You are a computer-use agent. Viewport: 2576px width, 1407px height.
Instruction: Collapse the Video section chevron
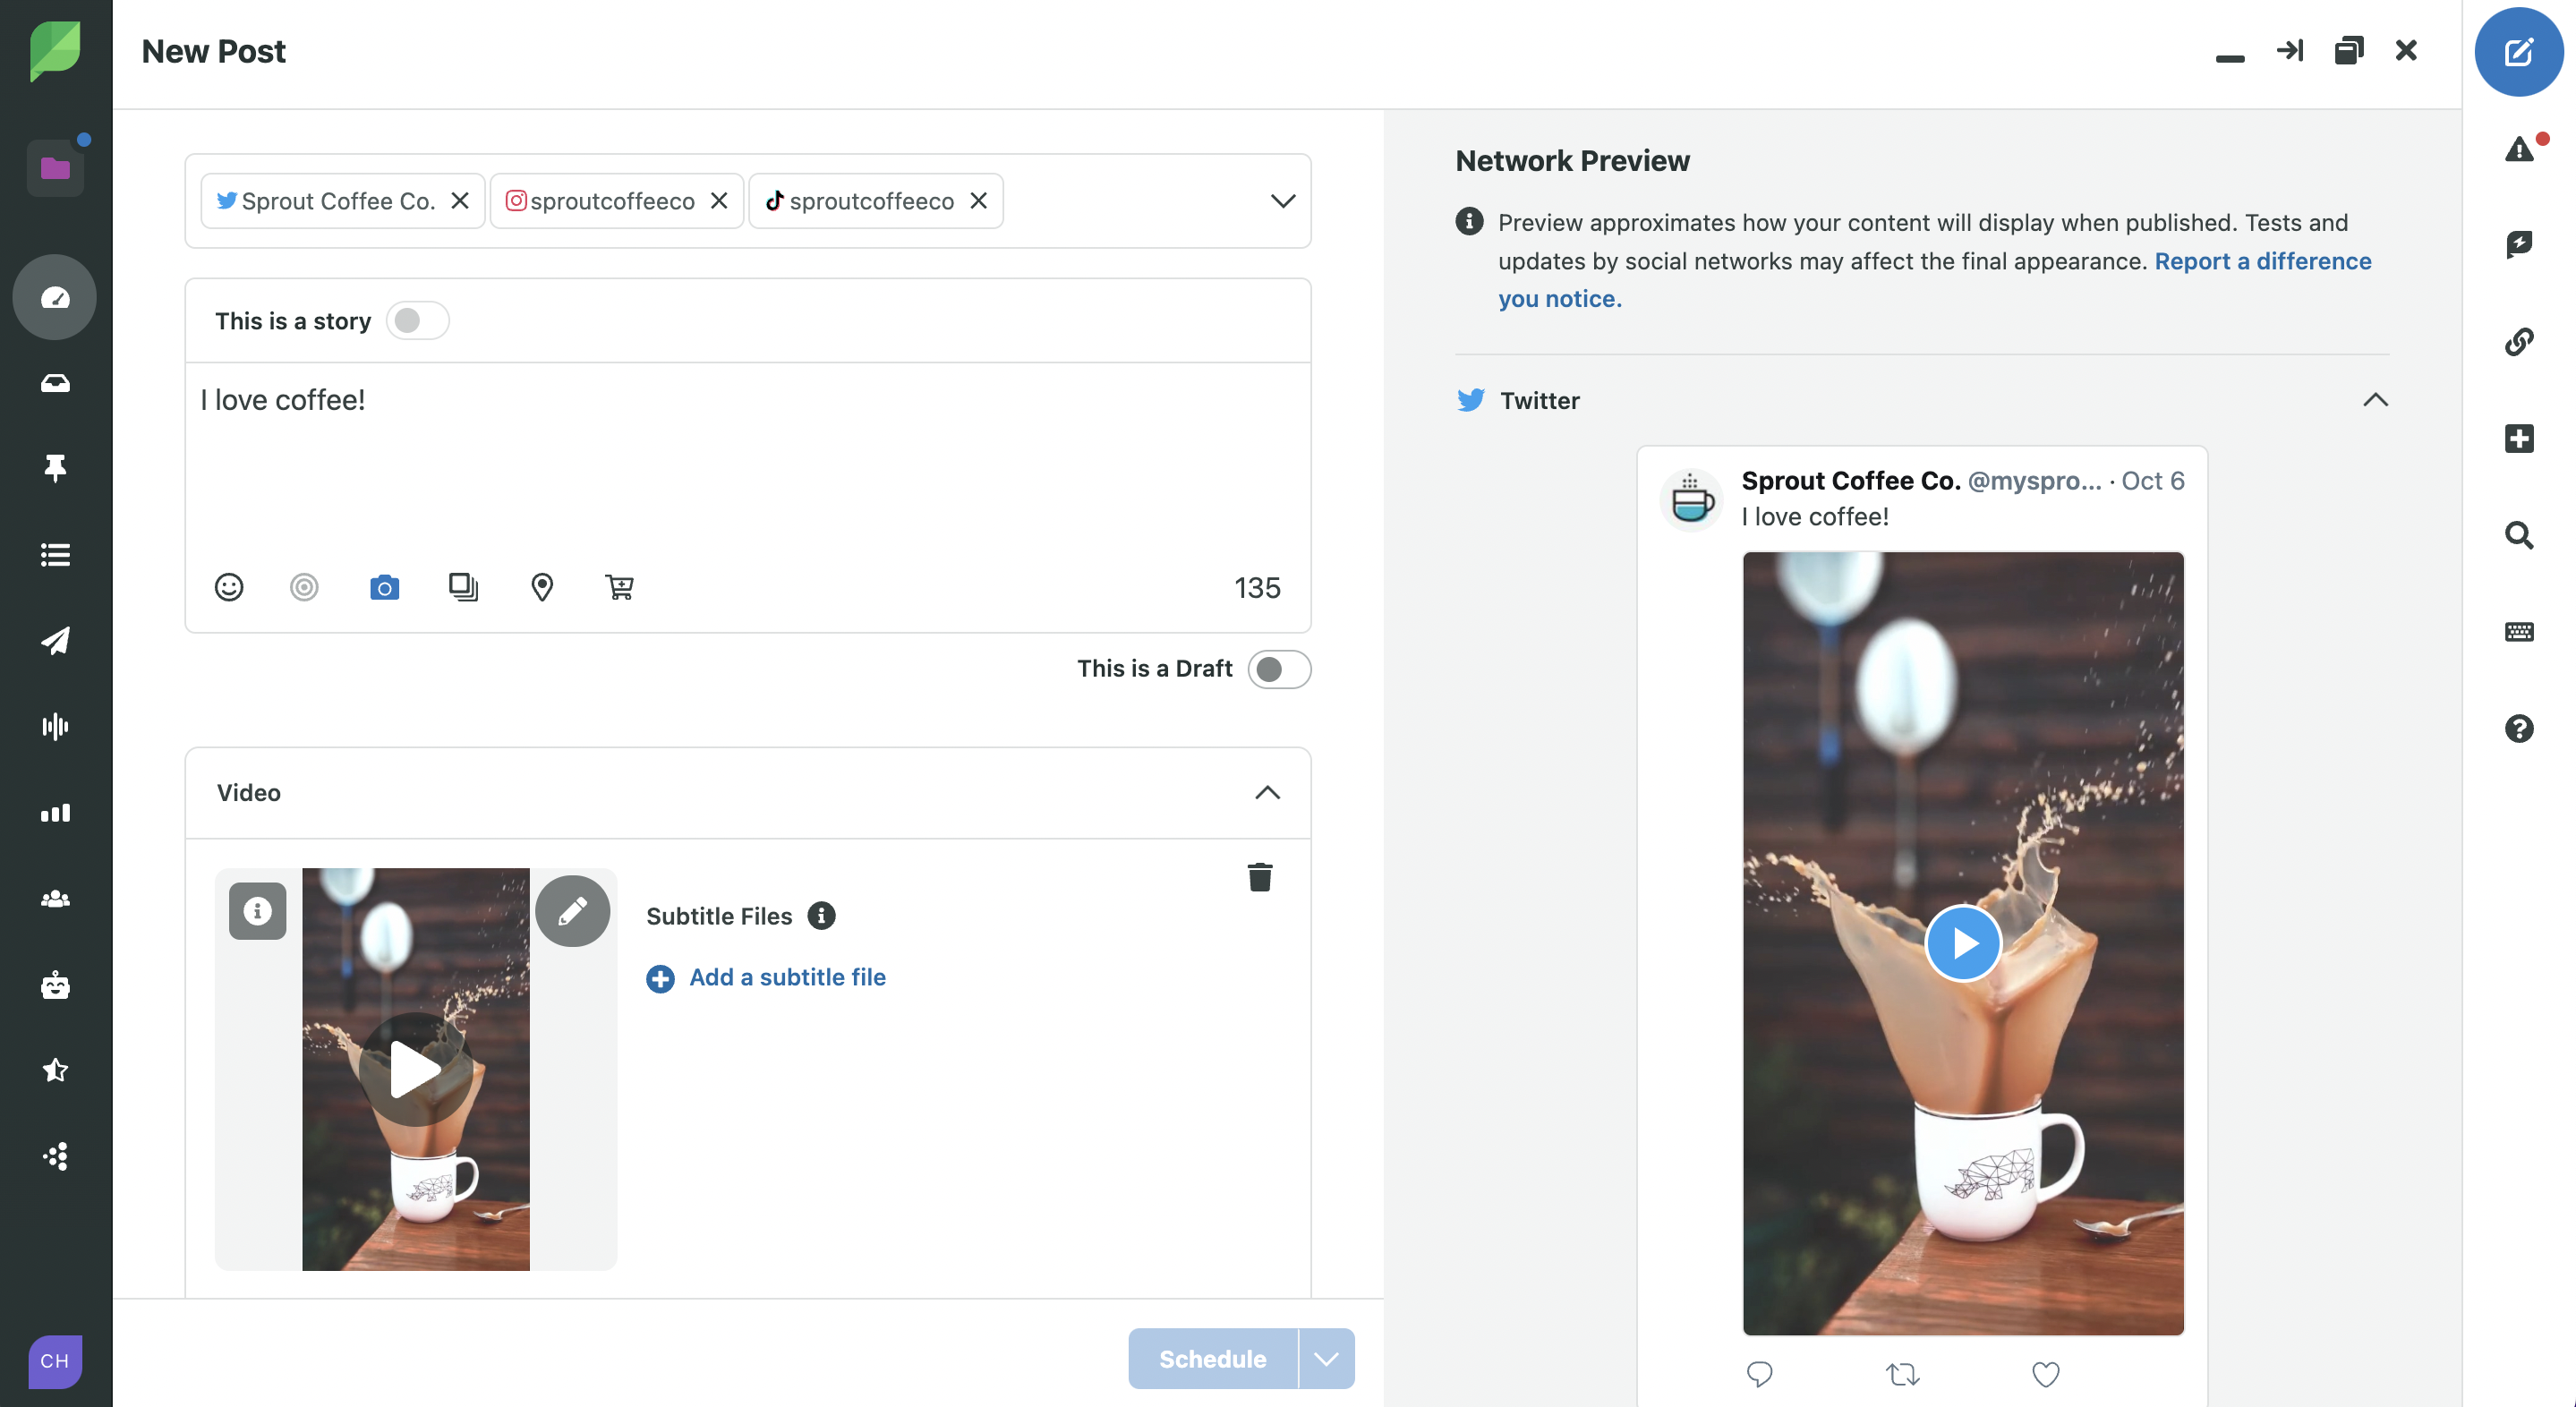[1267, 792]
